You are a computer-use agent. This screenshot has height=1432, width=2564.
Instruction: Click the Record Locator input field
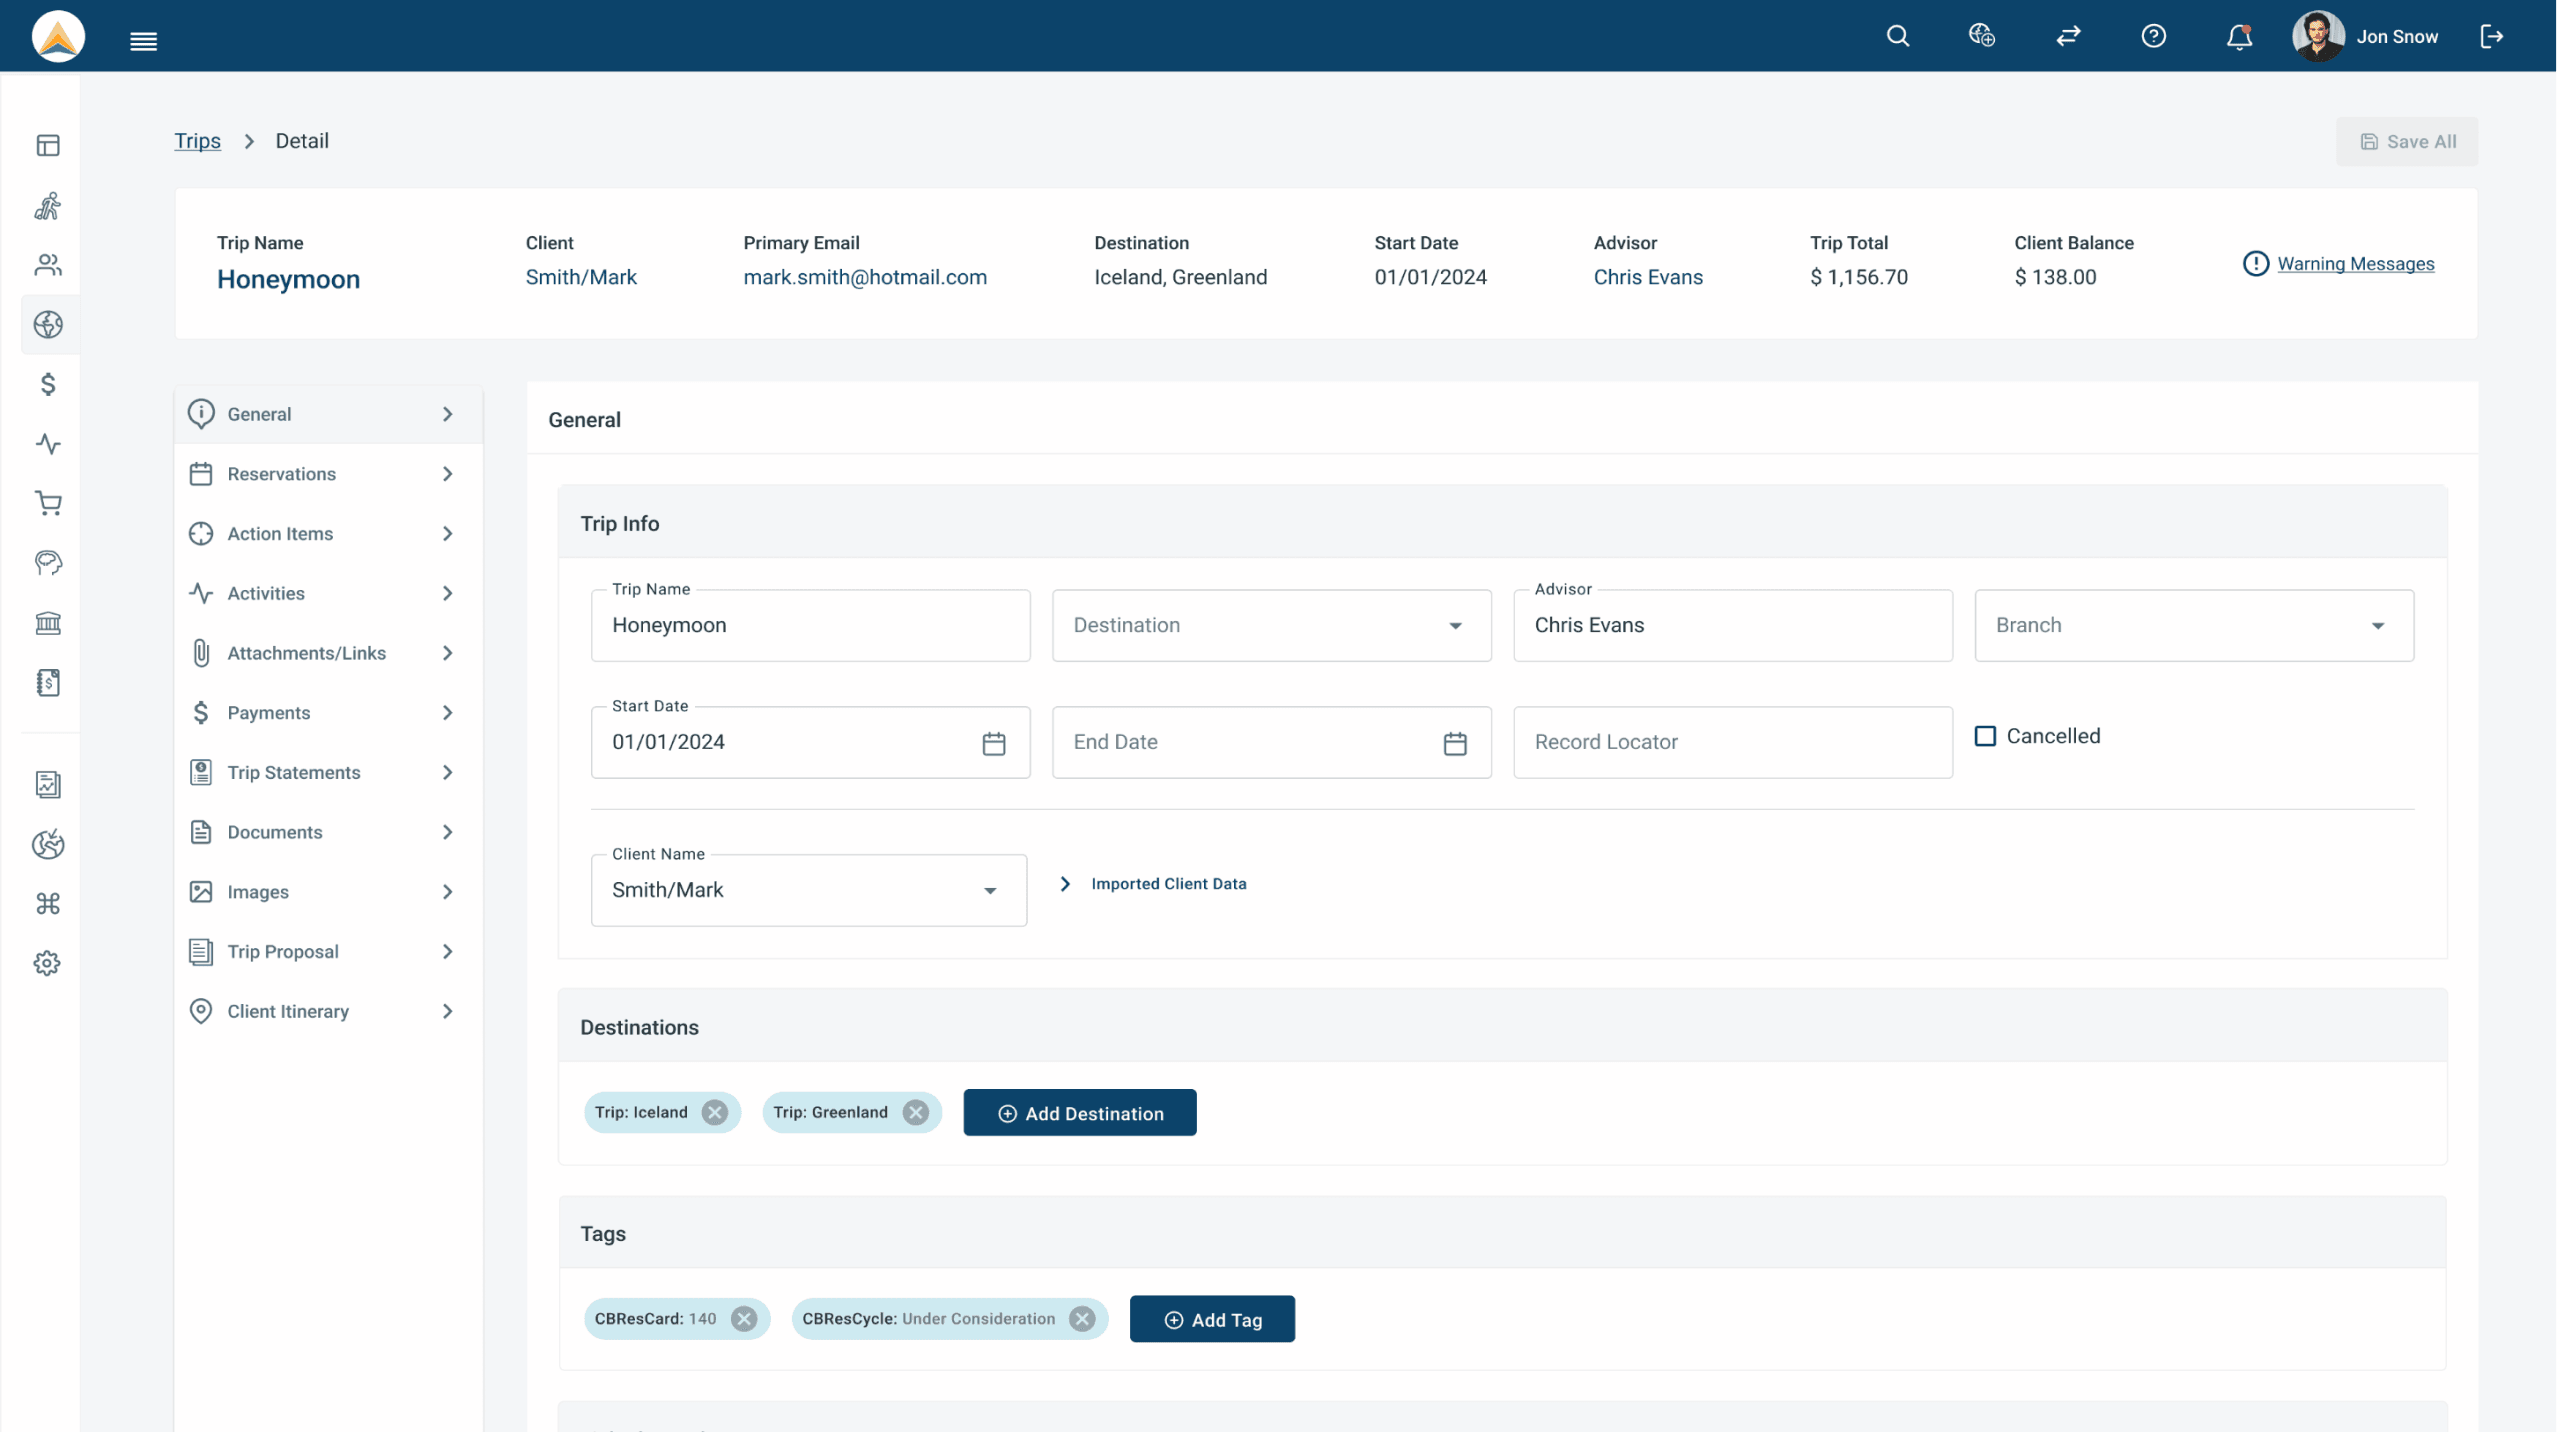point(1732,743)
